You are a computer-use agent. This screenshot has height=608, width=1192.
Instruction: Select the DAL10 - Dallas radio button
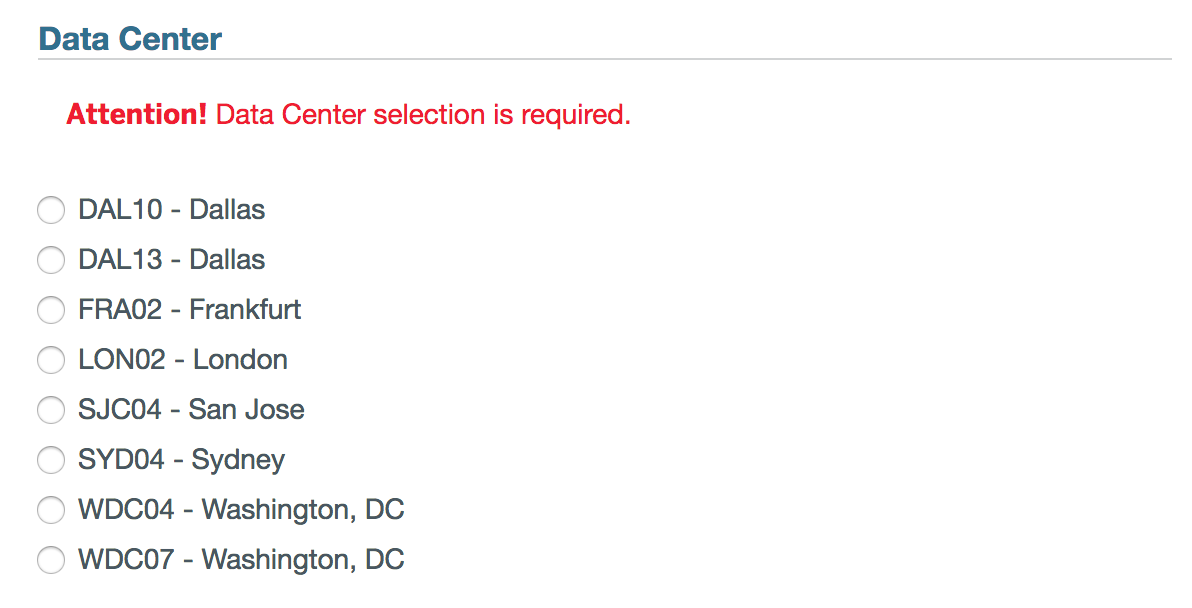coord(50,210)
